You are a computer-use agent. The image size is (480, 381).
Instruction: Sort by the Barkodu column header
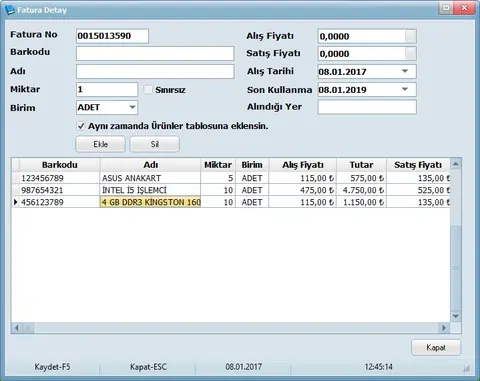click(60, 165)
